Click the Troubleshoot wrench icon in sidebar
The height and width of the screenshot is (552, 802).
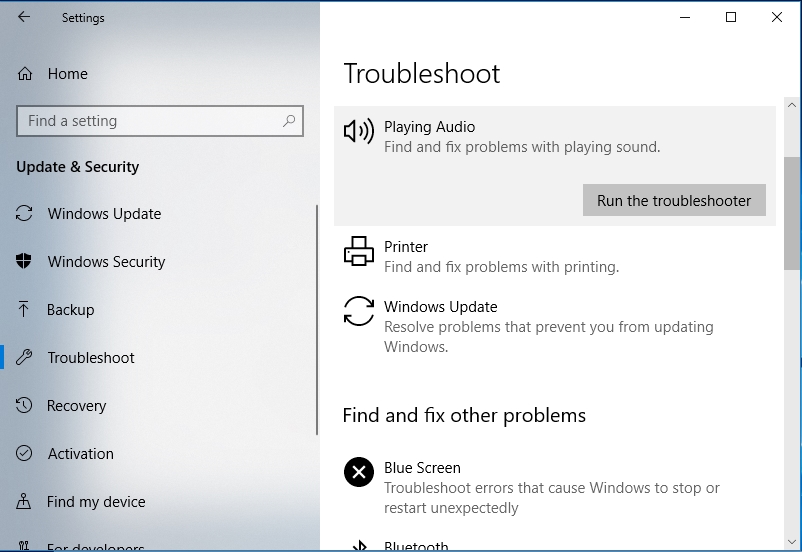point(25,358)
